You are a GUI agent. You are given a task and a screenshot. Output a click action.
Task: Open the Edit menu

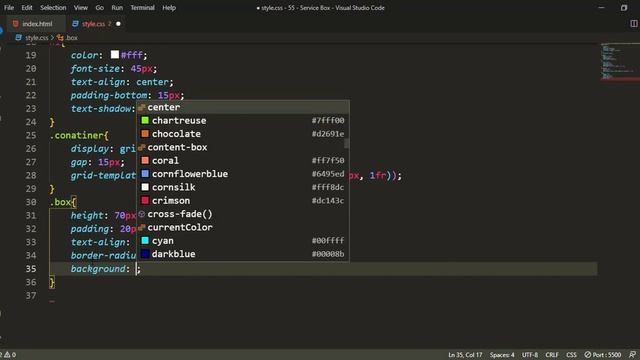27,8
